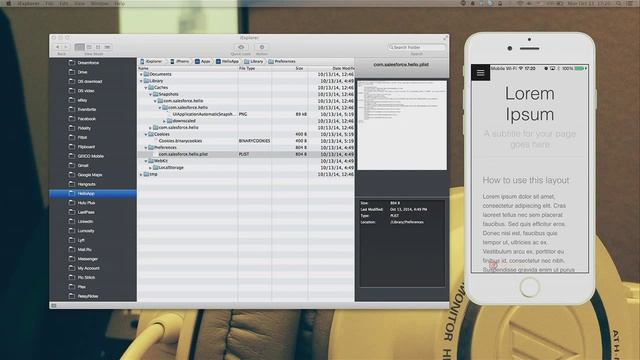This screenshot has height=360, width=640.
Task: Sort by the File Type column header
Action: coord(255,69)
